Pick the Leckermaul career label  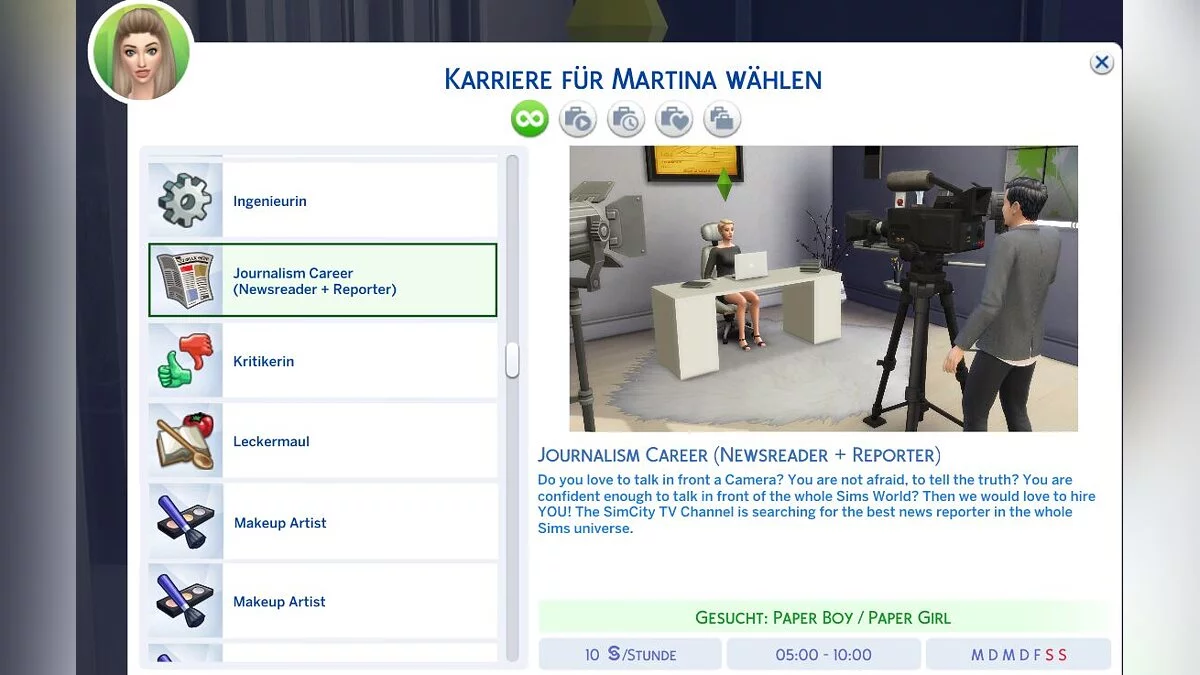click(x=271, y=441)
